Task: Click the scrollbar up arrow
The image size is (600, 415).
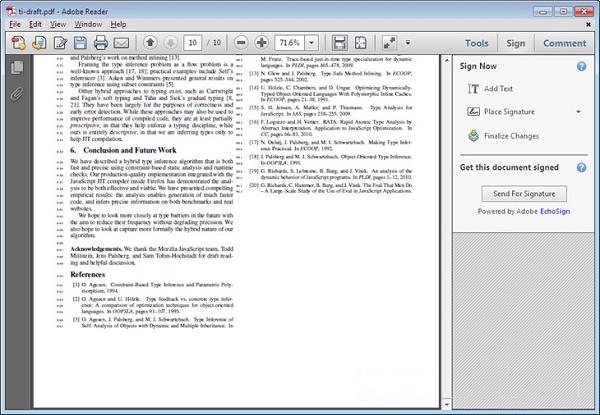Action: tap(446, 60)
